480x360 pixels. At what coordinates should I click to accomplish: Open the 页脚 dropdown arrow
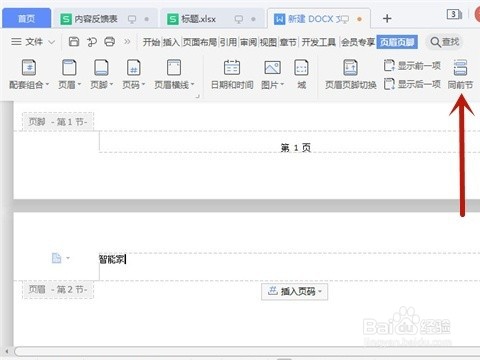click(111, 84)
